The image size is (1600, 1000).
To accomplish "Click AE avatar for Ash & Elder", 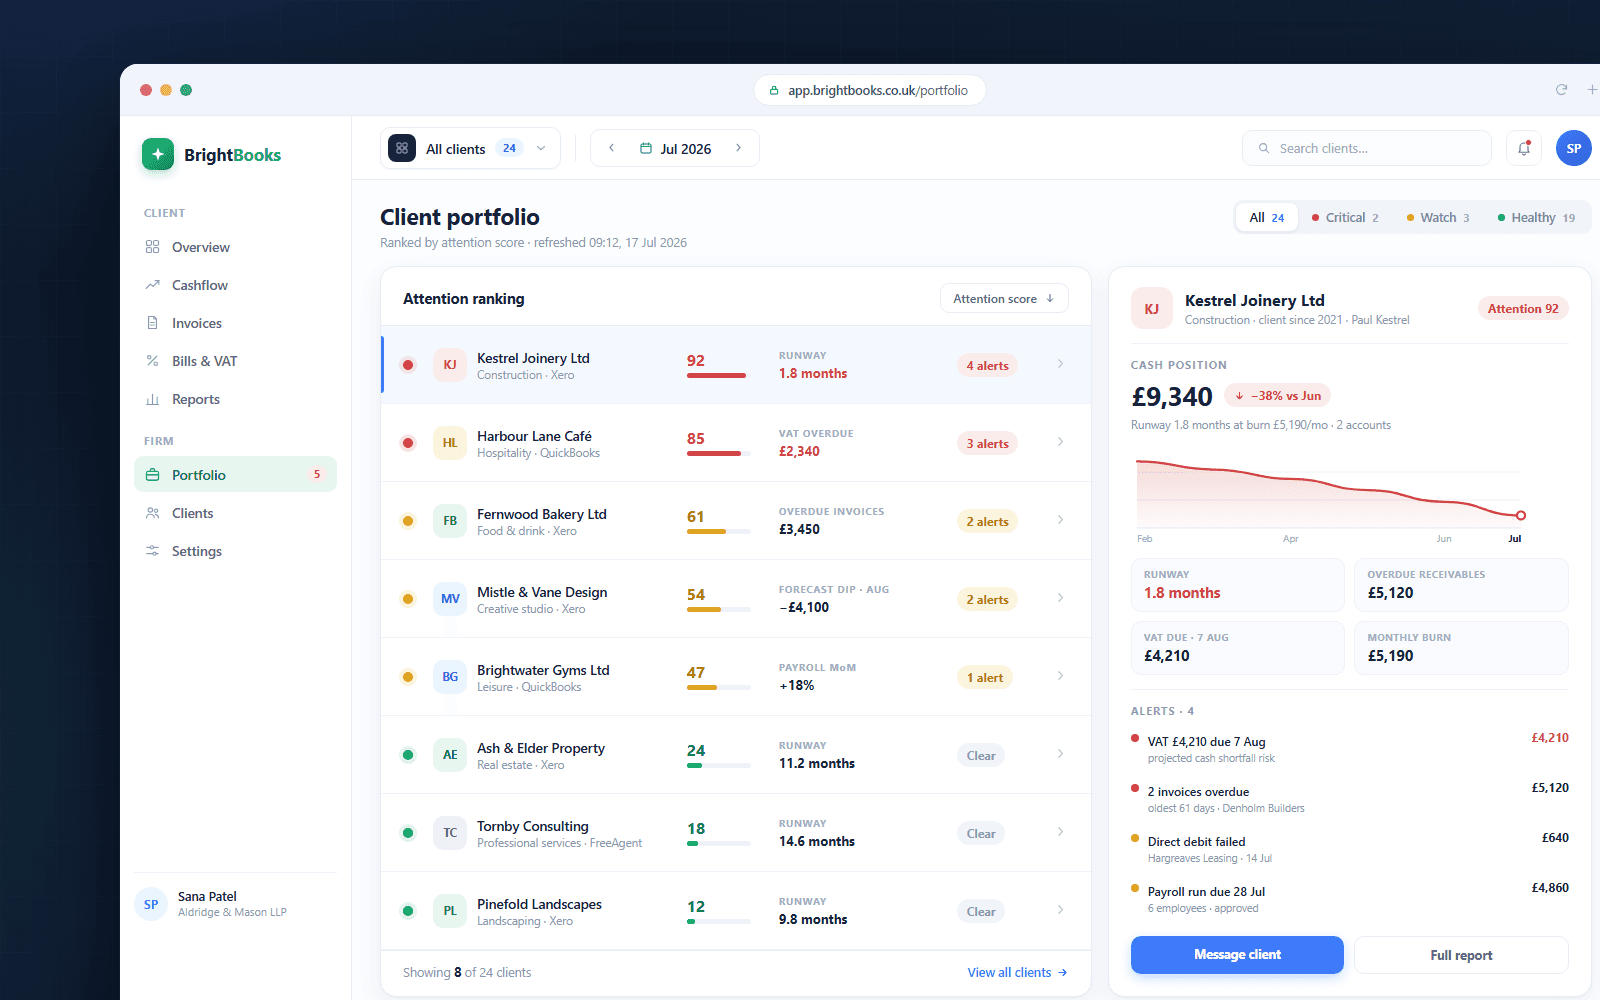I will pos(450,755).
